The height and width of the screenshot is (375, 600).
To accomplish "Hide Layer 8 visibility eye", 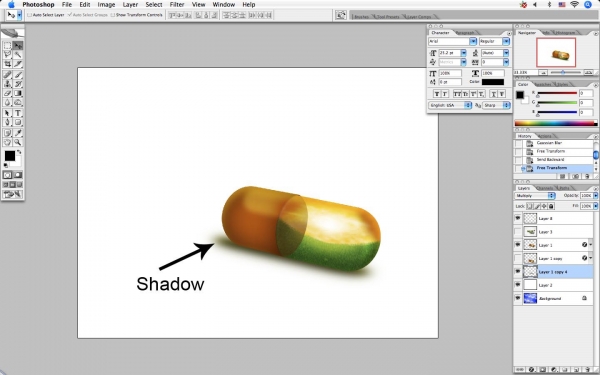I will point(518,218).
